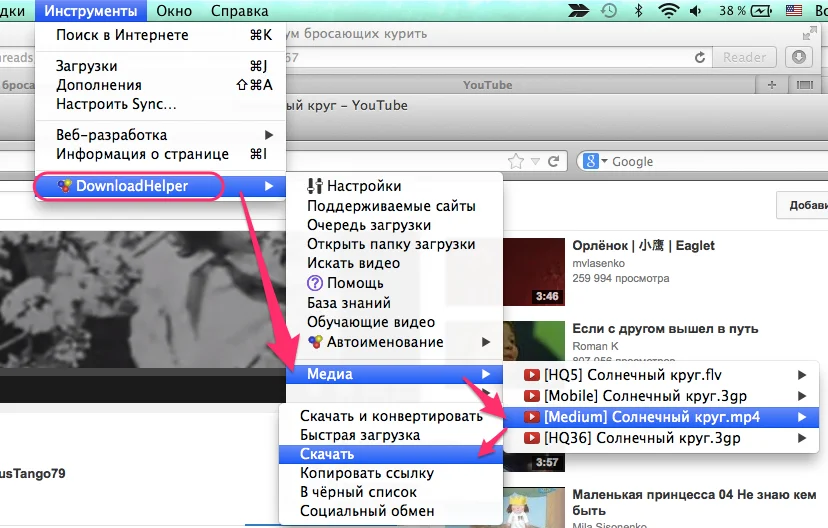Select Дополнения menu item
Image resolution: width=828 pixels, height=528 pixels.
[x=161, y=85]
